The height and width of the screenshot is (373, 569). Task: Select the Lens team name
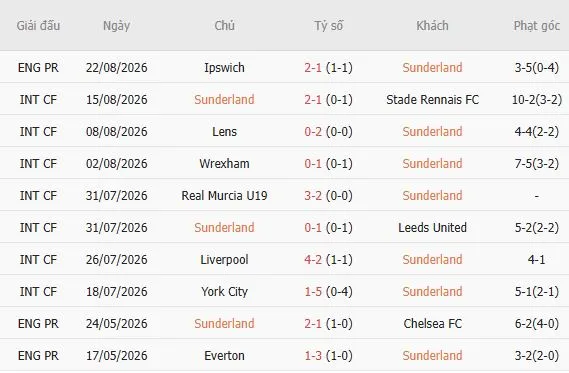click(x=224, y=132)
